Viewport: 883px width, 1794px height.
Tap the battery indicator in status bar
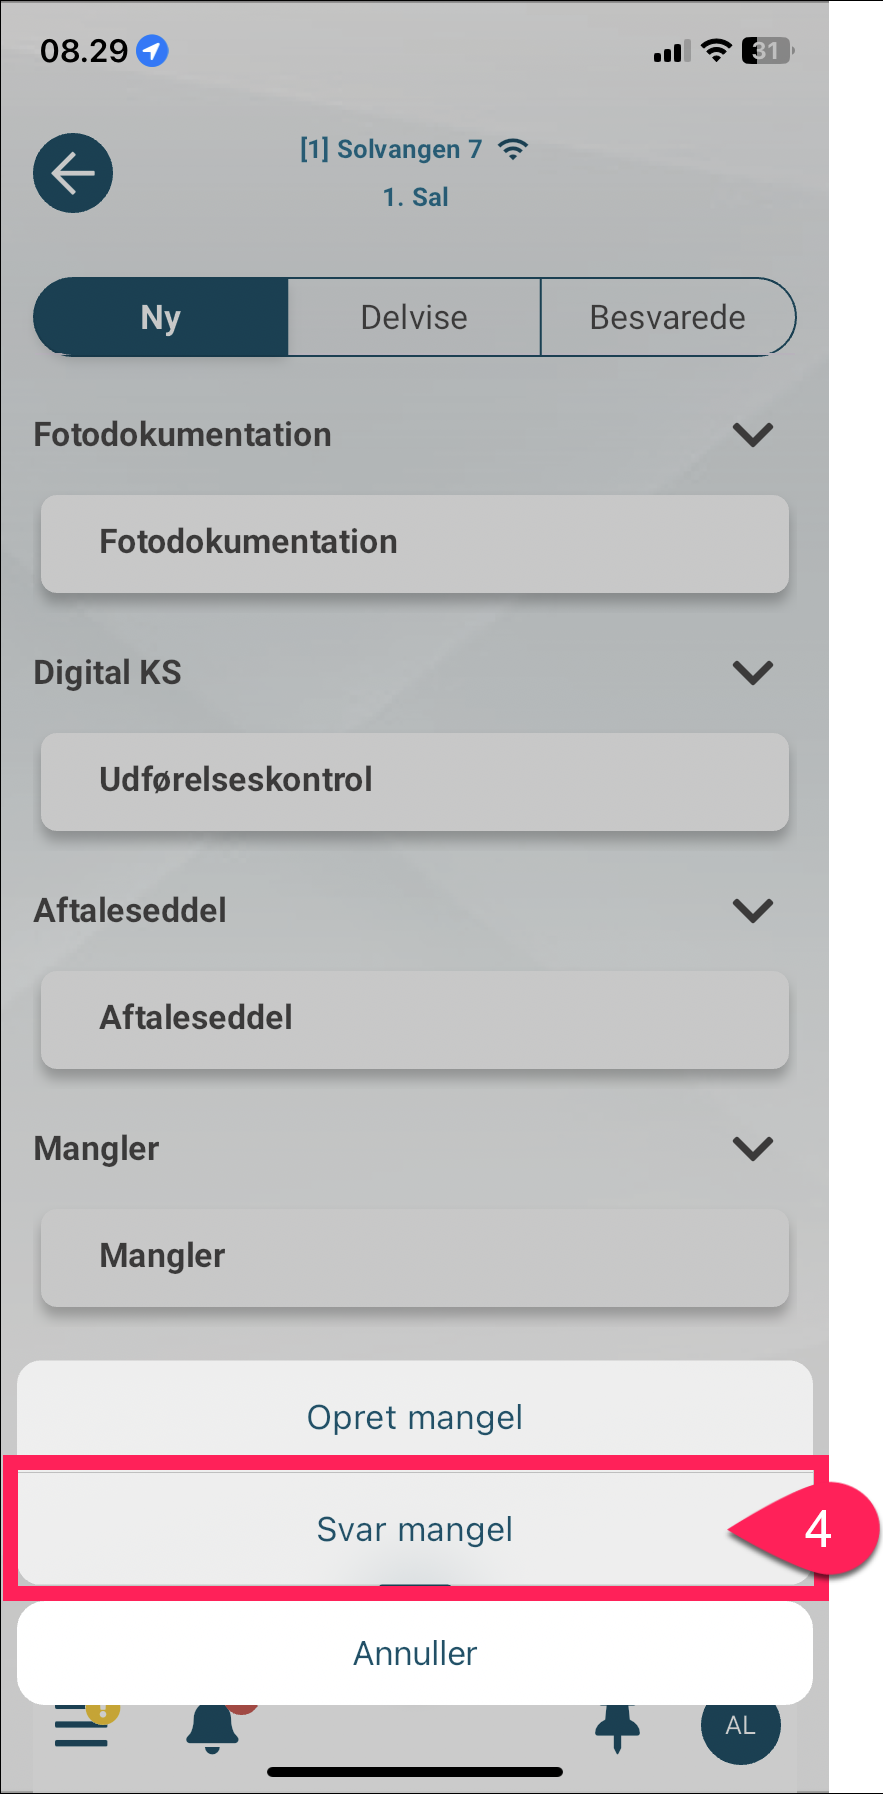tap(767, 51)
